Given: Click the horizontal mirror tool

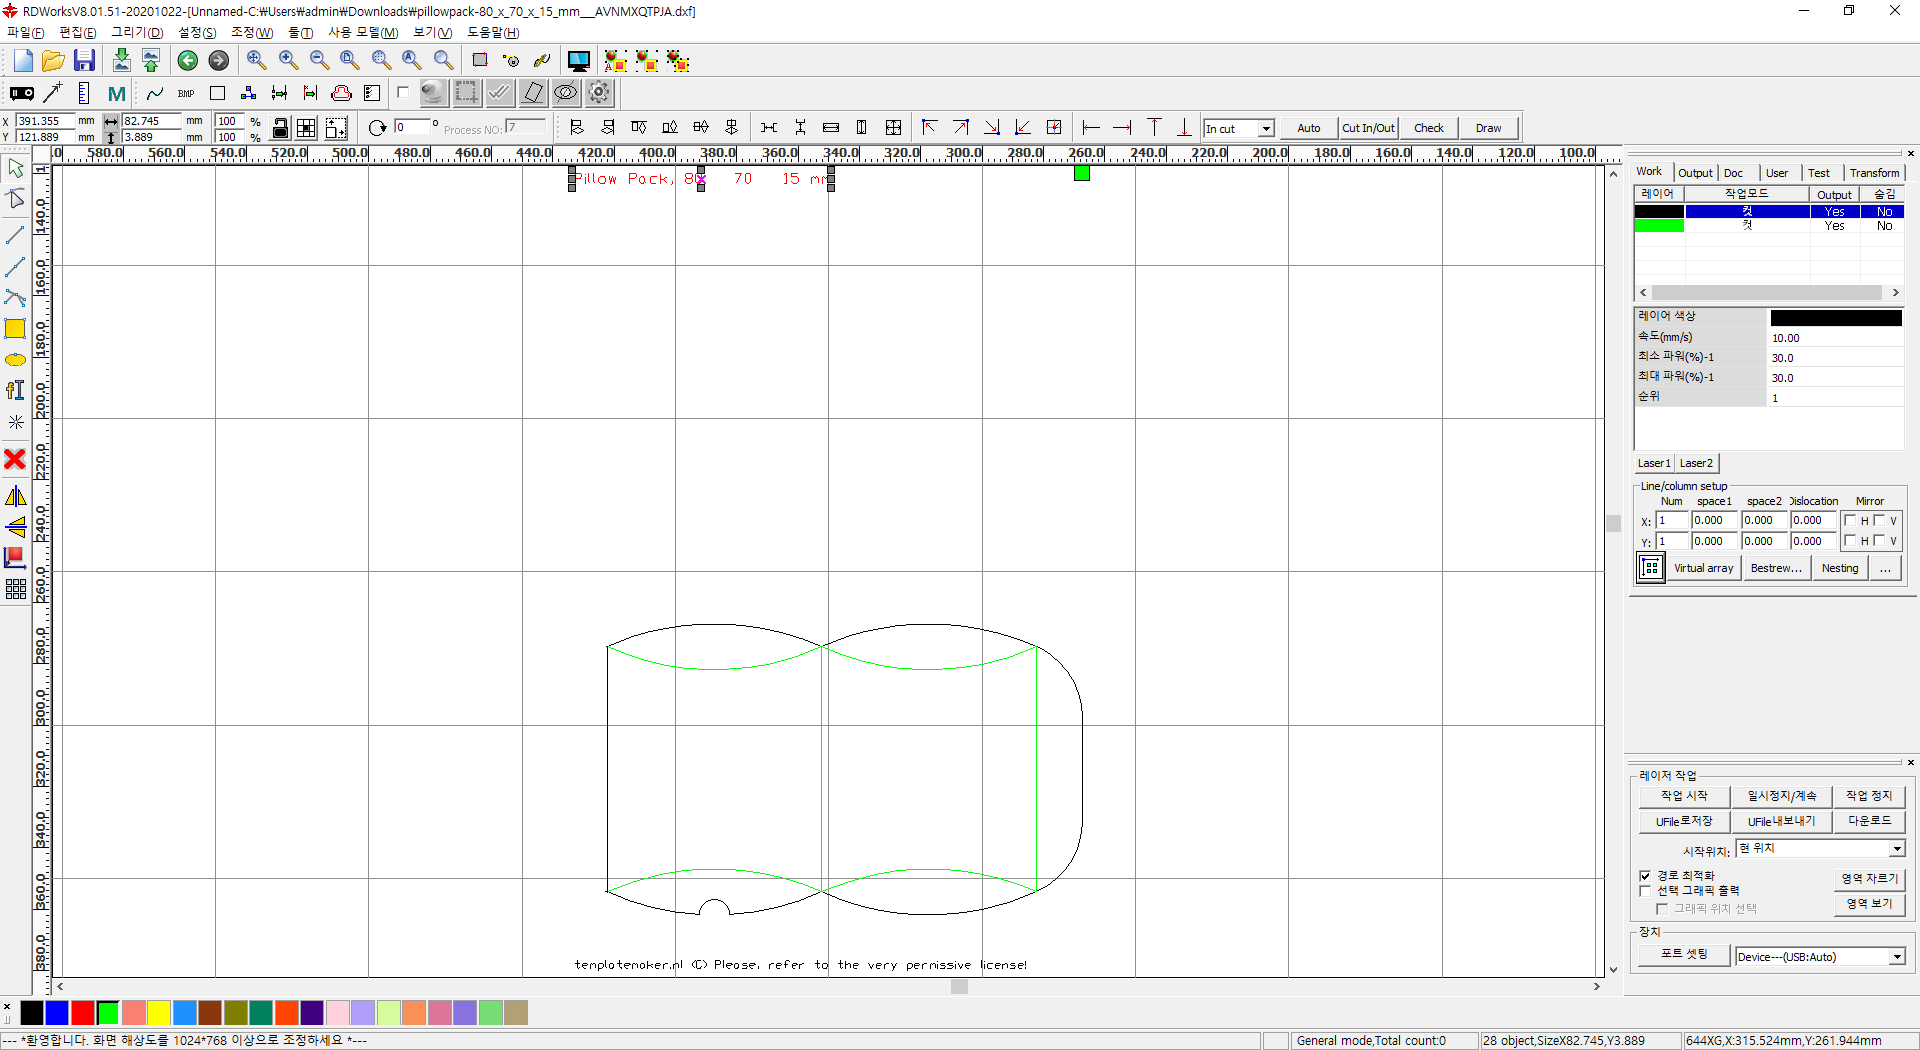Looking at the screenshot, I should 16,496.
